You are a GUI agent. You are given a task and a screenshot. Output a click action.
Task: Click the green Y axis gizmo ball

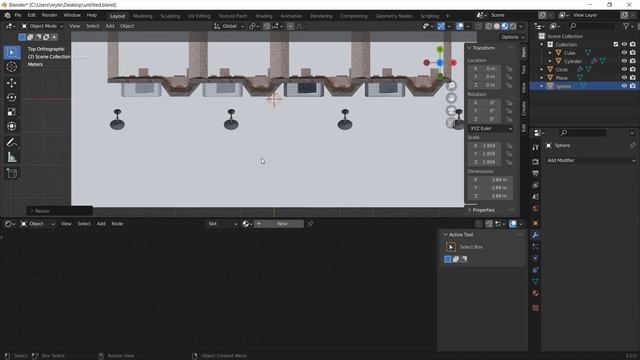[440, 49]
